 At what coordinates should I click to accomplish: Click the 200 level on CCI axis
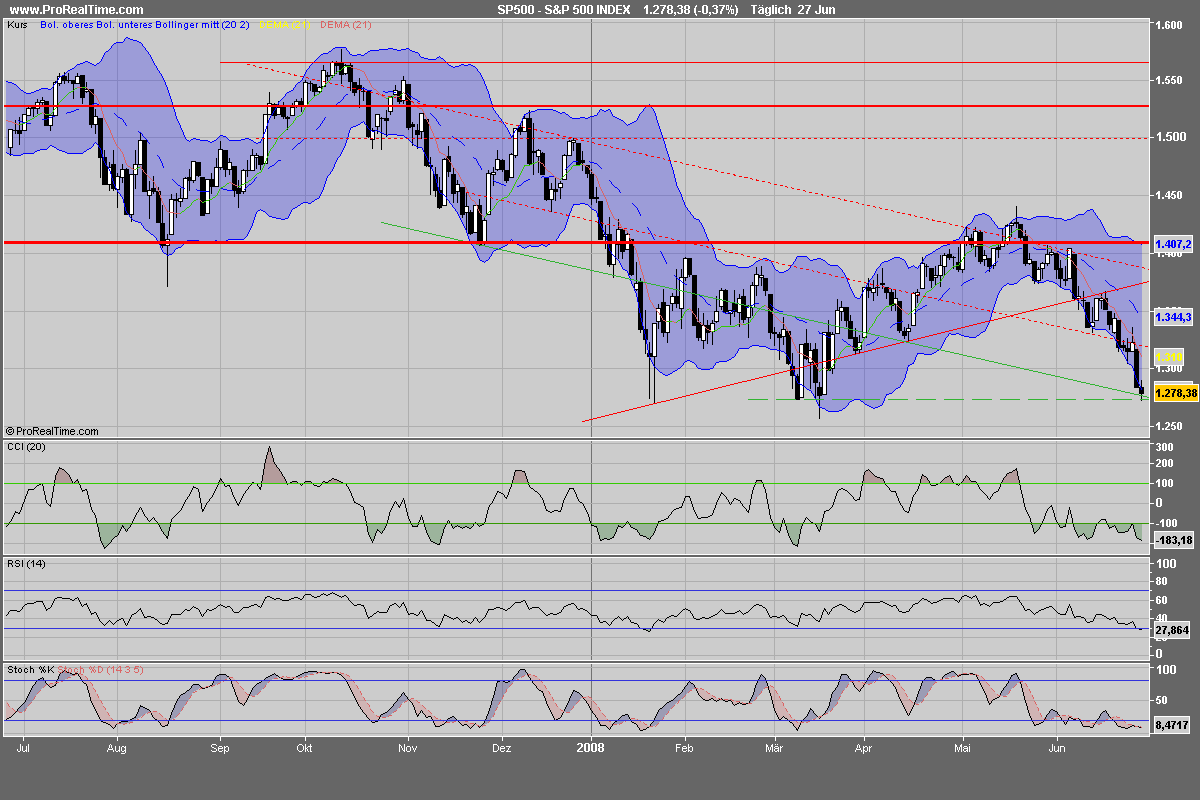click(x=1163, y=465)
